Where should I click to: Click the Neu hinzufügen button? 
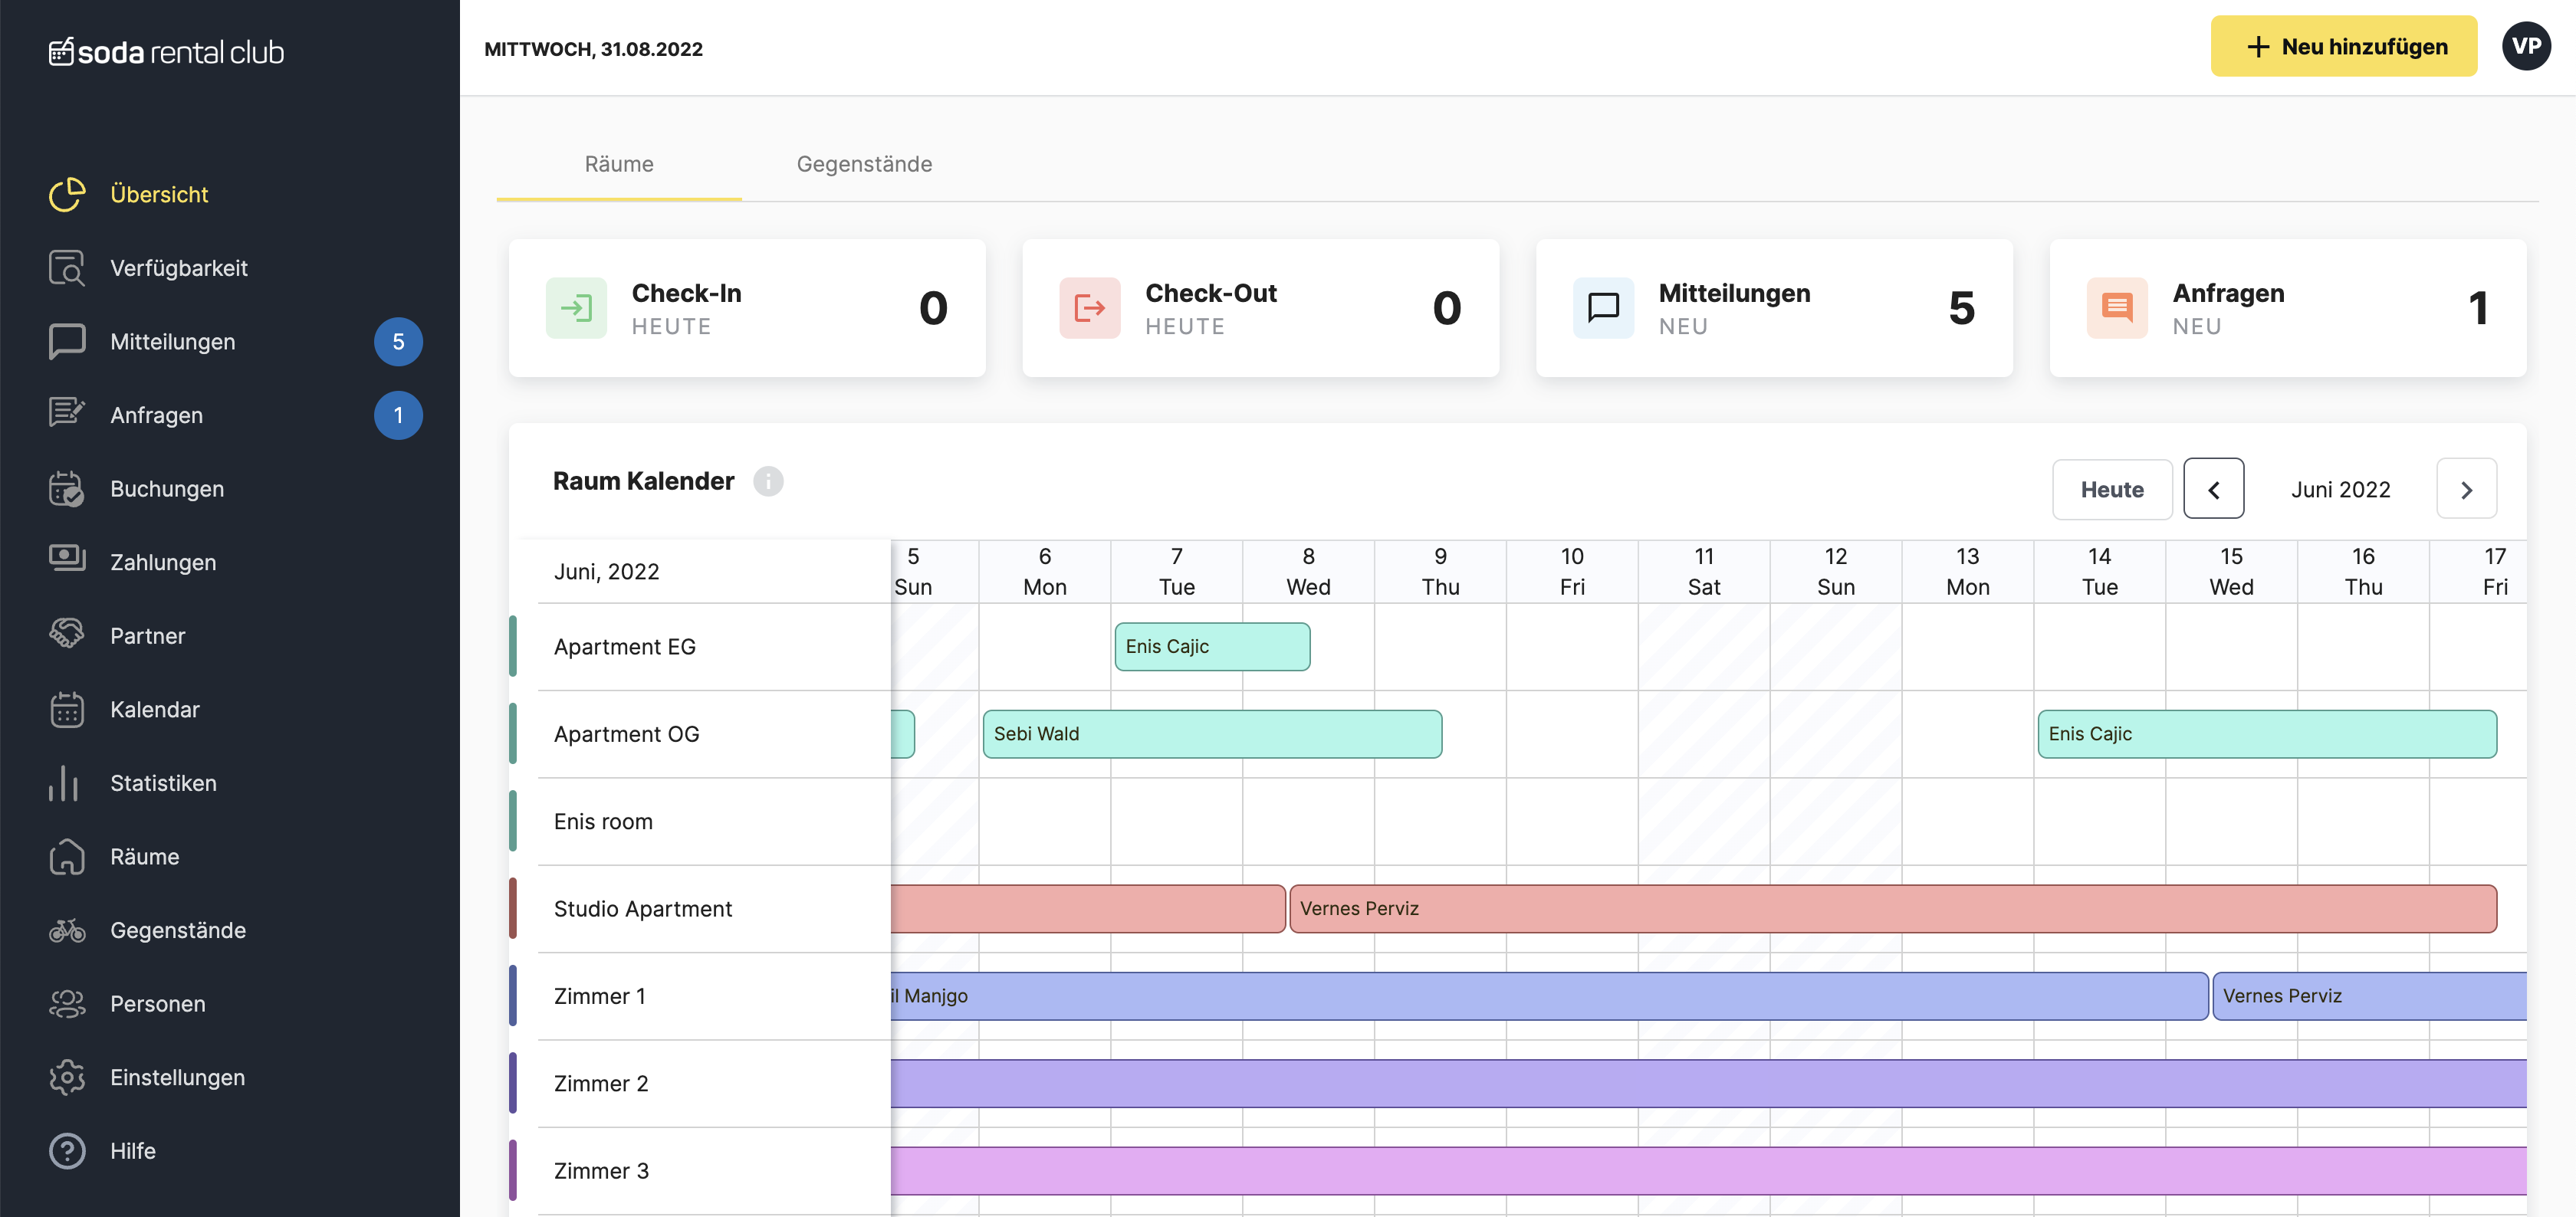(x=2344, y=46)
